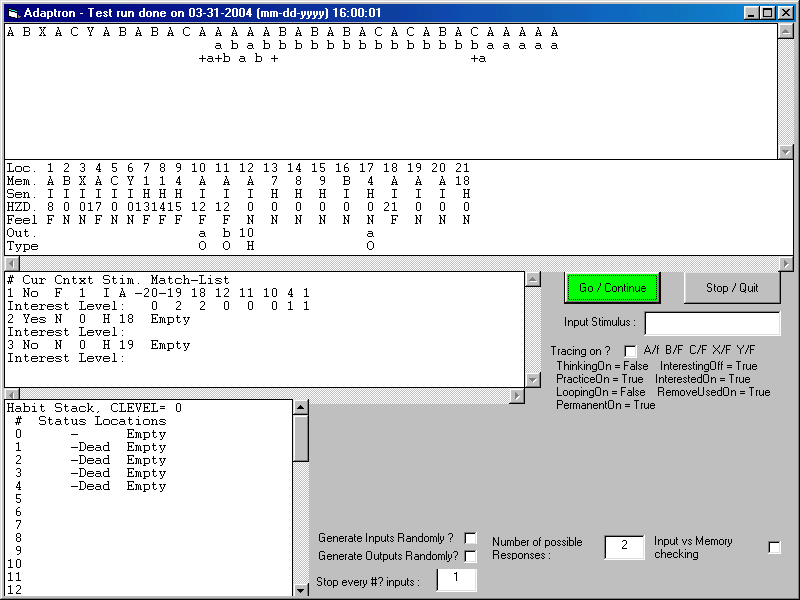Focus the Input Stimulus text field
800x600 pixels.
(x=712, y=323)
